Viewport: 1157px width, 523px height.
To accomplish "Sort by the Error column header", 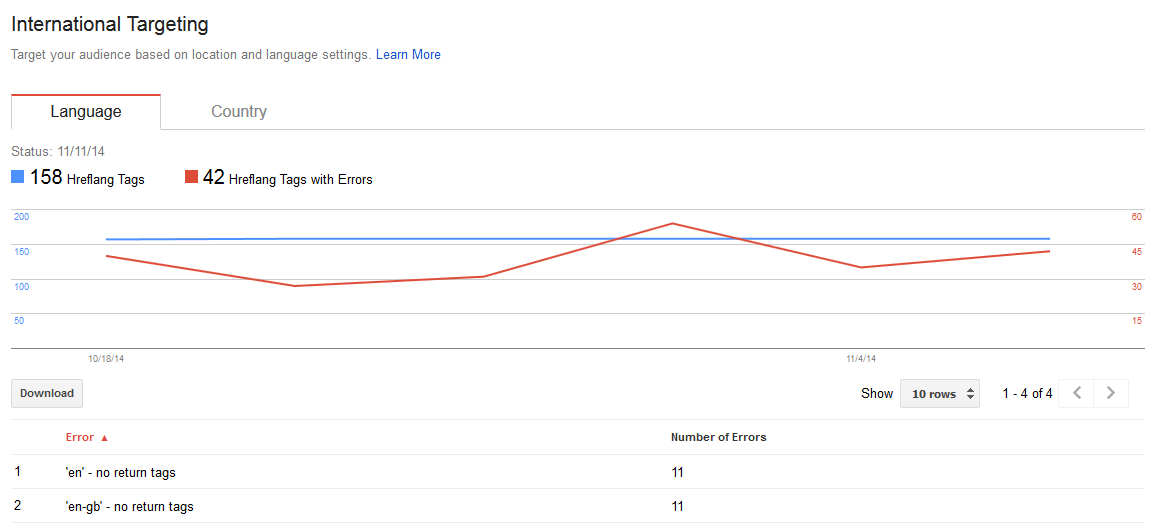I will [x=80, y=437].
